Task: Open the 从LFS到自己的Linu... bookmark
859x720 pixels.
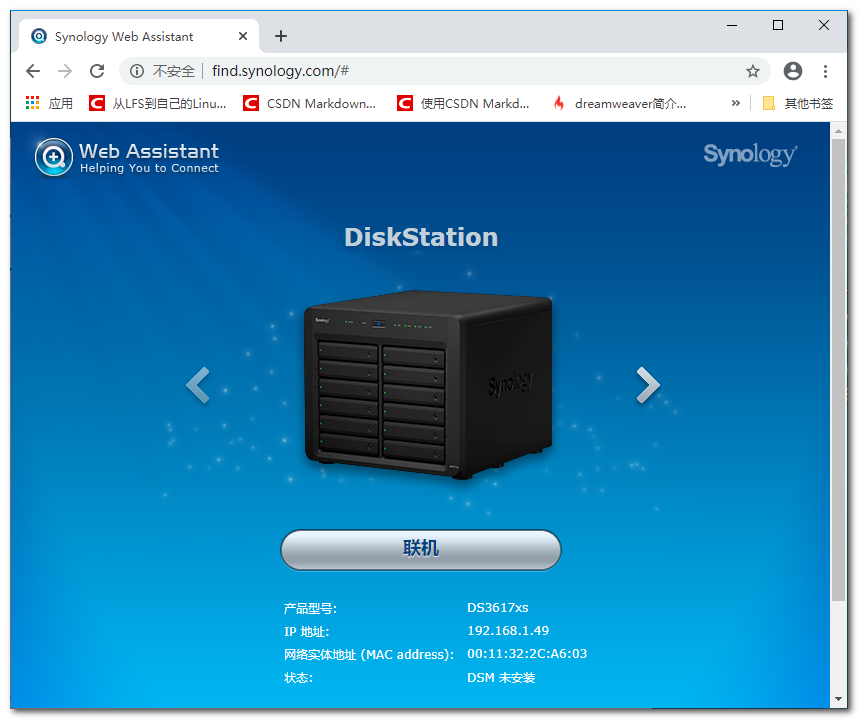Action: (x=158, y=103)
